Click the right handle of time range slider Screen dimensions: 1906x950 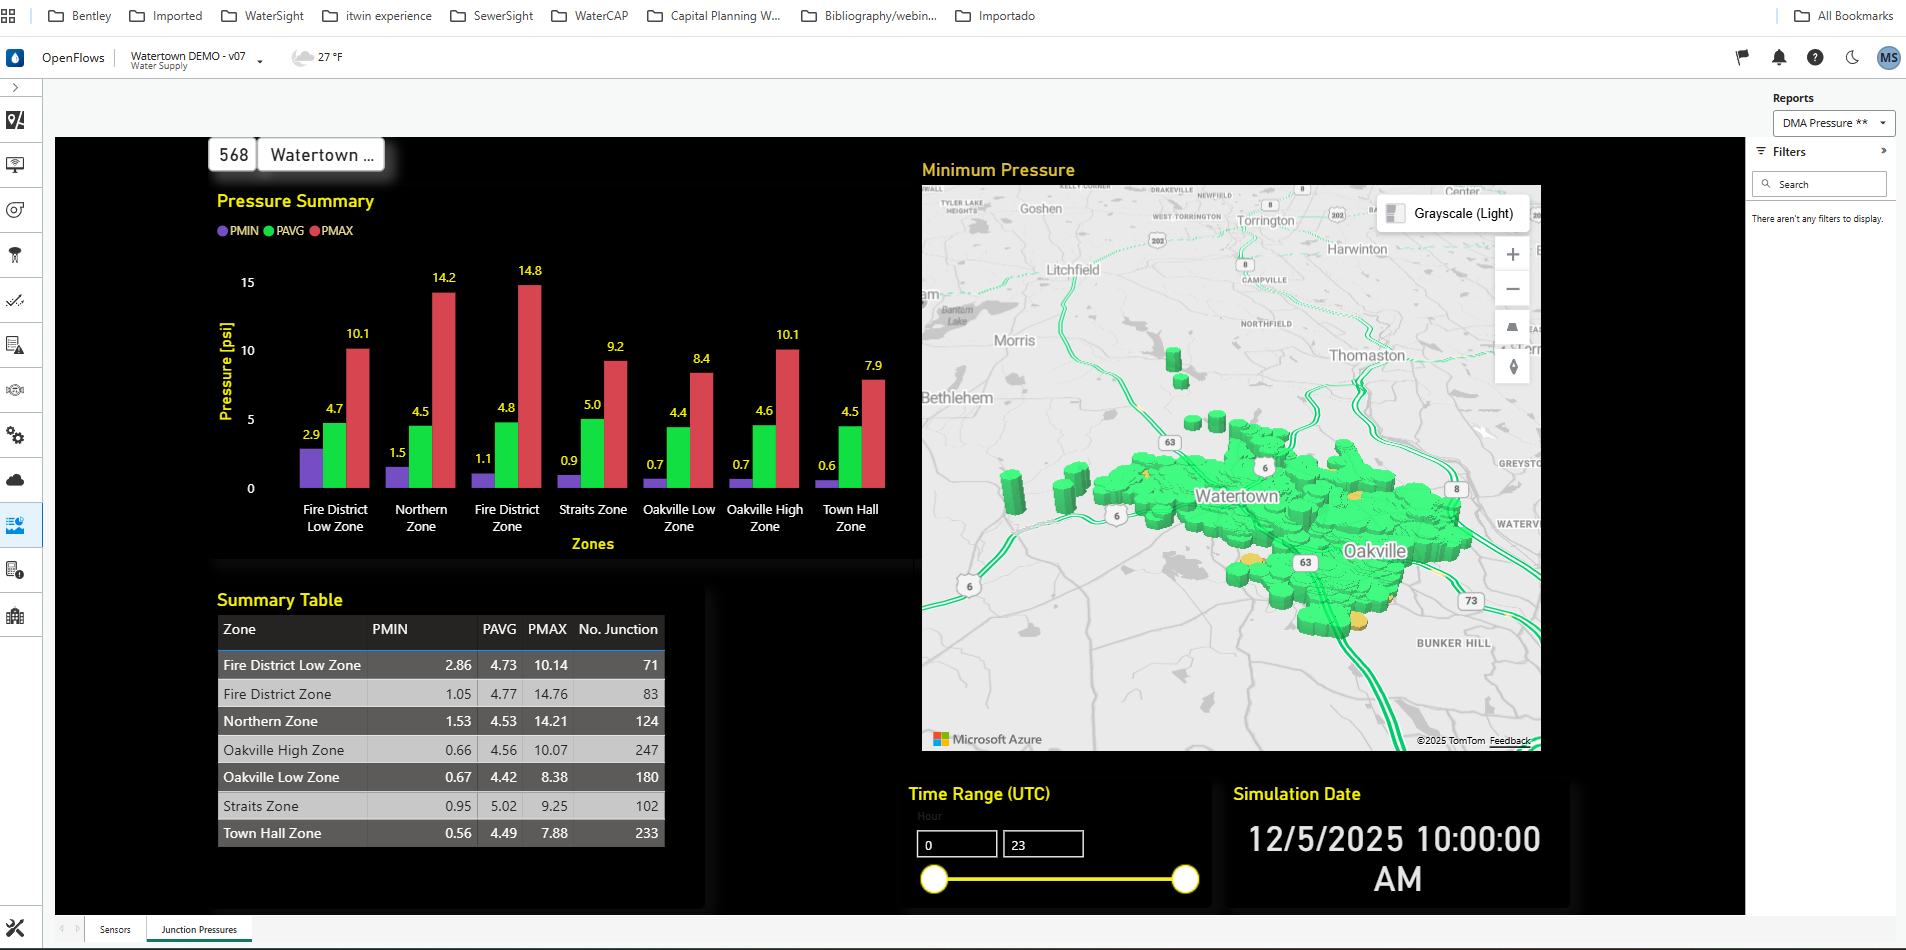[x=1185, y=879]
